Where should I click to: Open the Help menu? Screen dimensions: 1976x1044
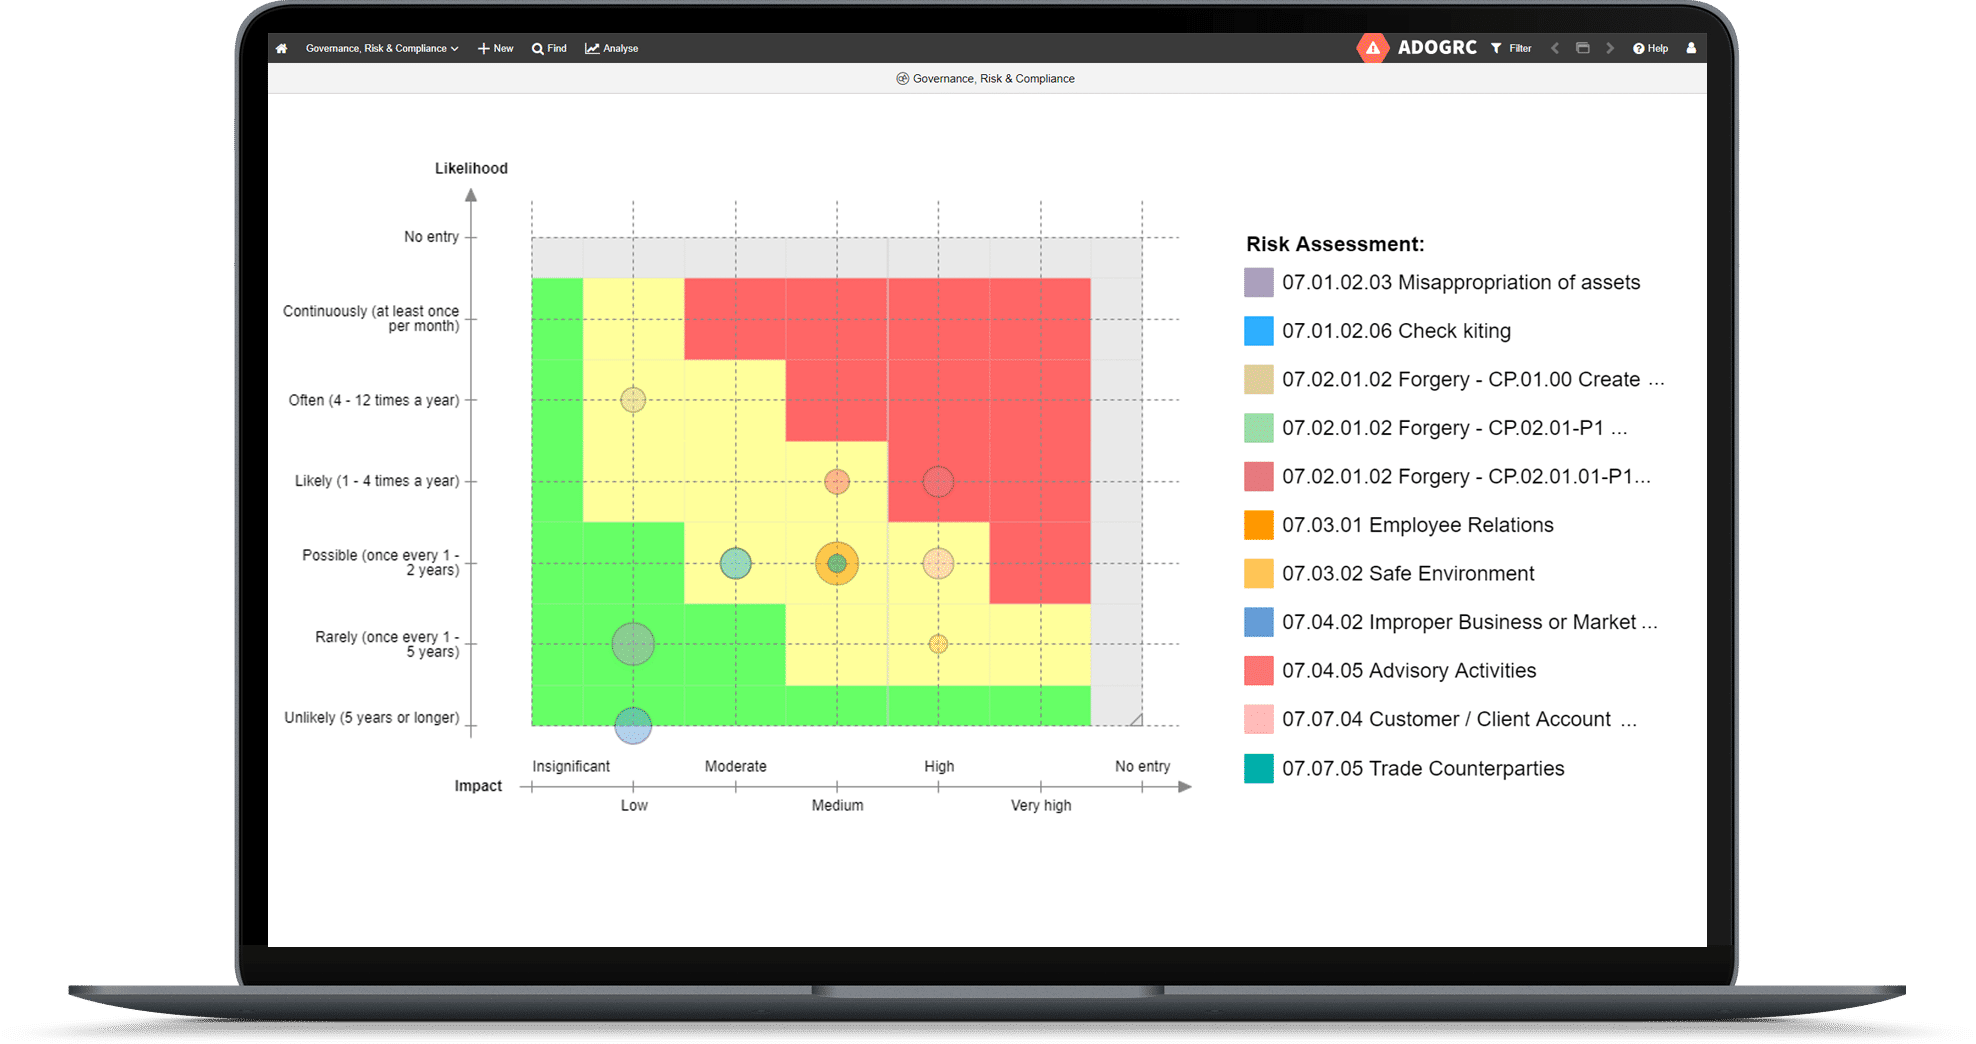click(x=1650, y=48)
